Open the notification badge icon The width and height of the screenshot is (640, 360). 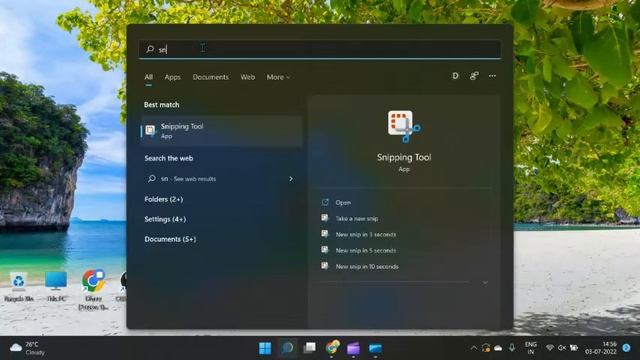(x=627, y=348)
